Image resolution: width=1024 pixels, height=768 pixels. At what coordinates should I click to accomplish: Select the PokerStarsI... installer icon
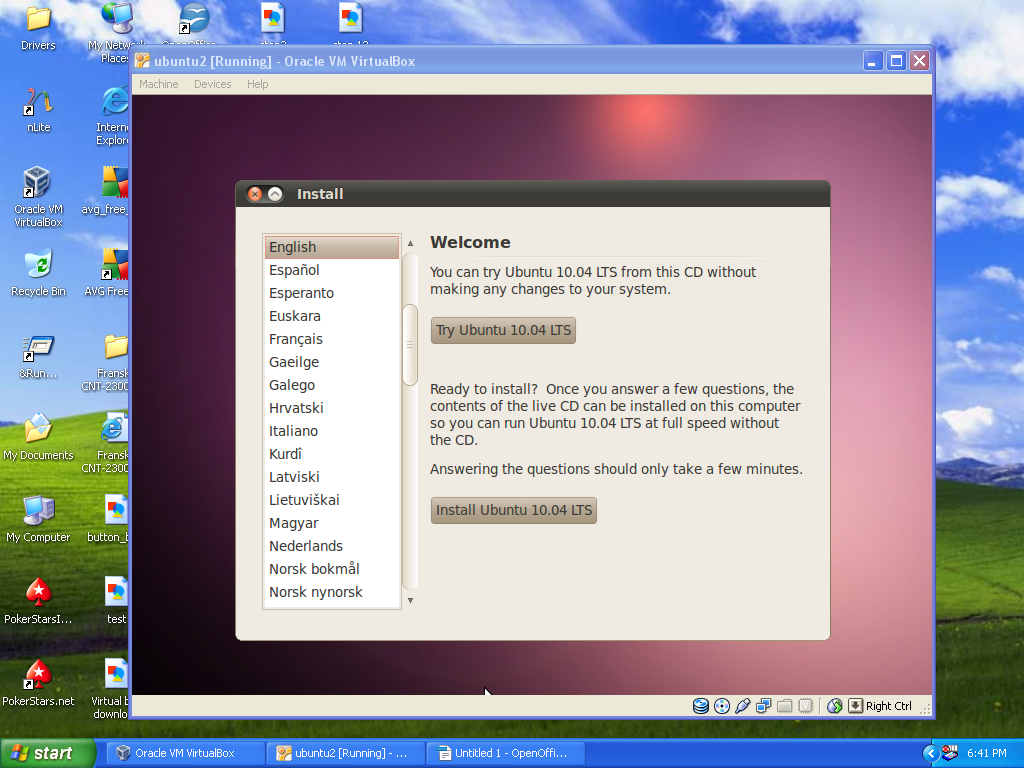pyautogui.click(x=39, y=601)
